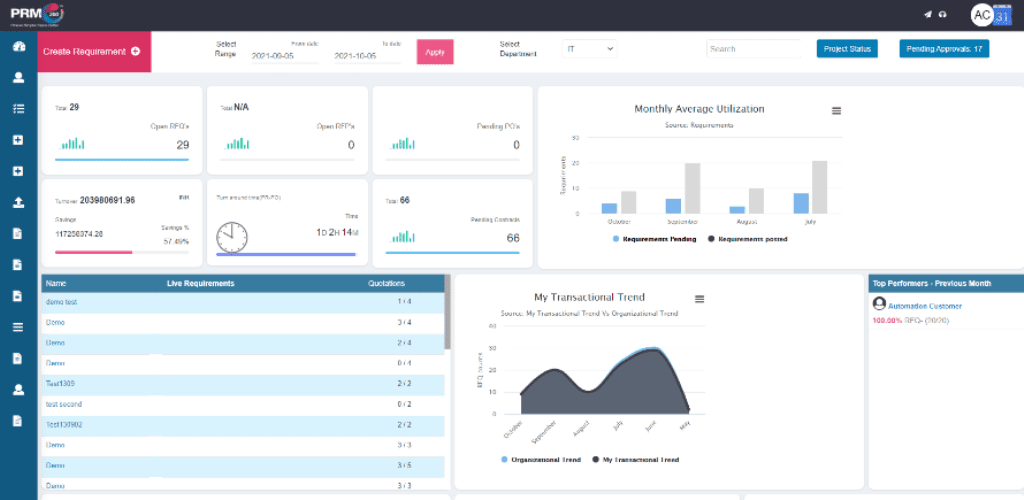Open the headset support icon
This screenshot has height=500, width=1024.
click(942, 14)
